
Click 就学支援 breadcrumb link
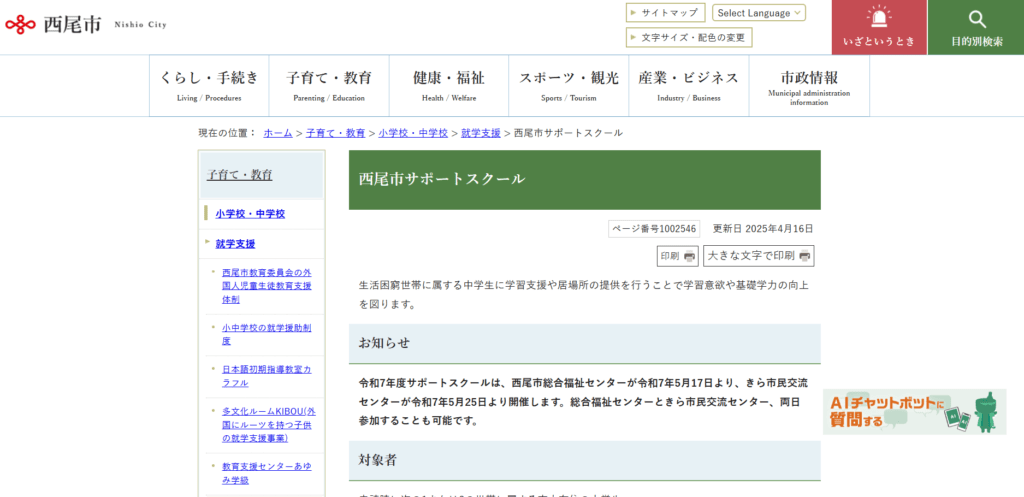[480, 133]
